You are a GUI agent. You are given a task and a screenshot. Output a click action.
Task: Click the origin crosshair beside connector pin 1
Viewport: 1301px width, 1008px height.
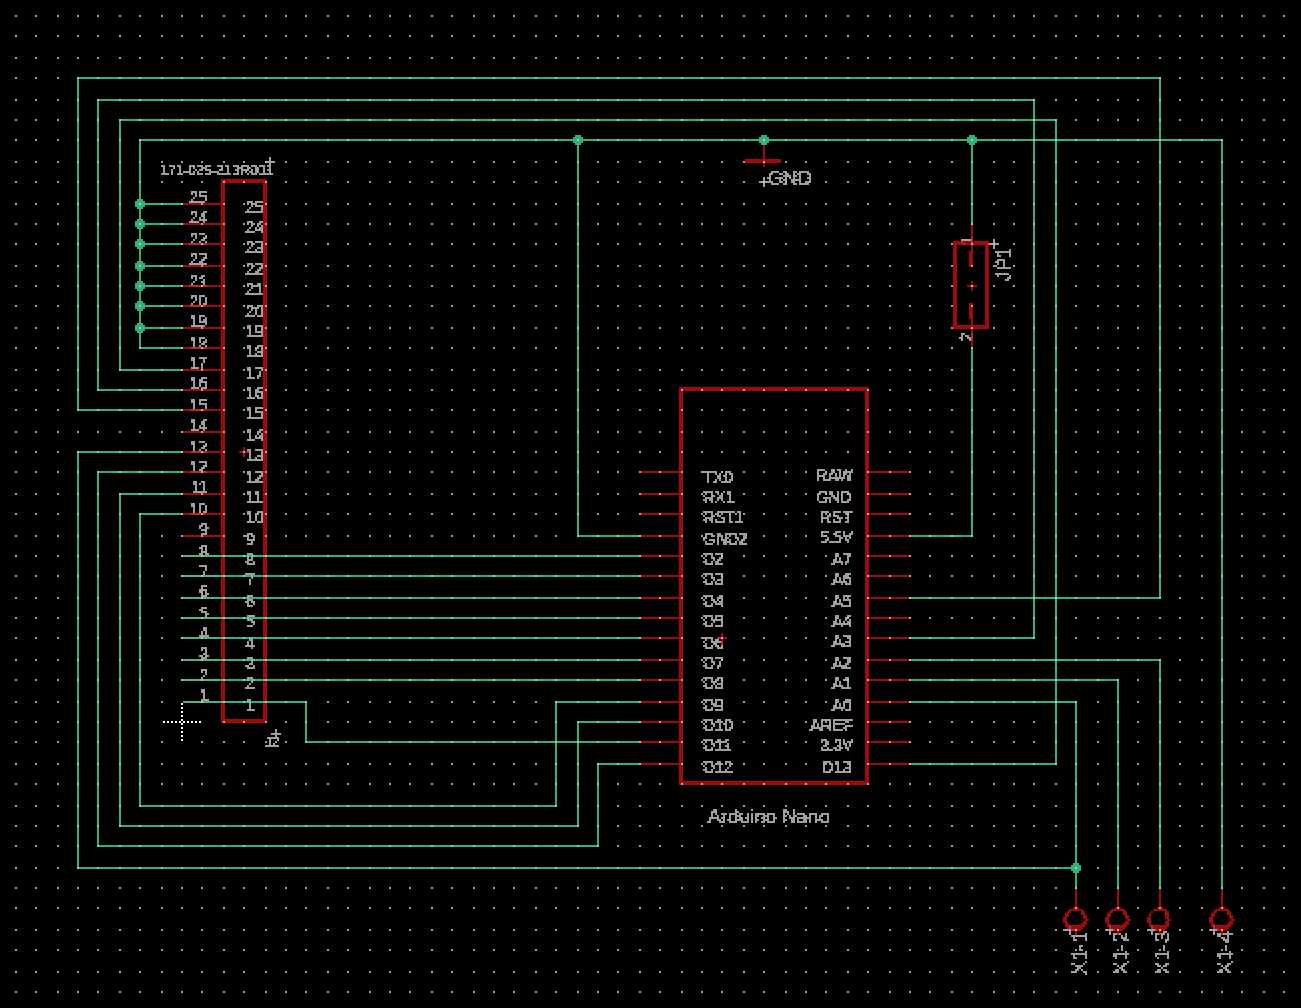[x=183, y=721]
